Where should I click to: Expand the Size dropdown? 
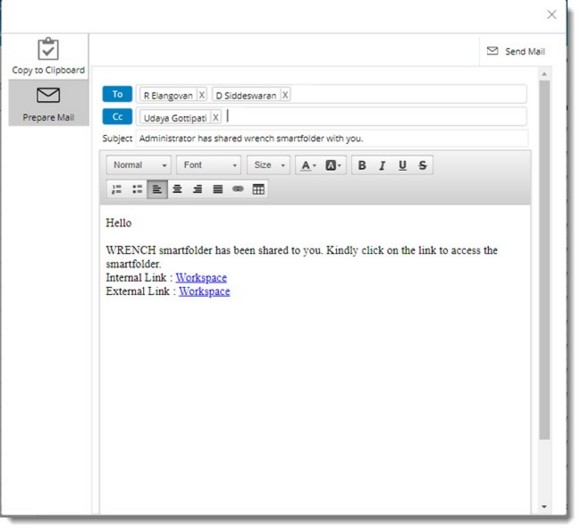tap(269, 165)
